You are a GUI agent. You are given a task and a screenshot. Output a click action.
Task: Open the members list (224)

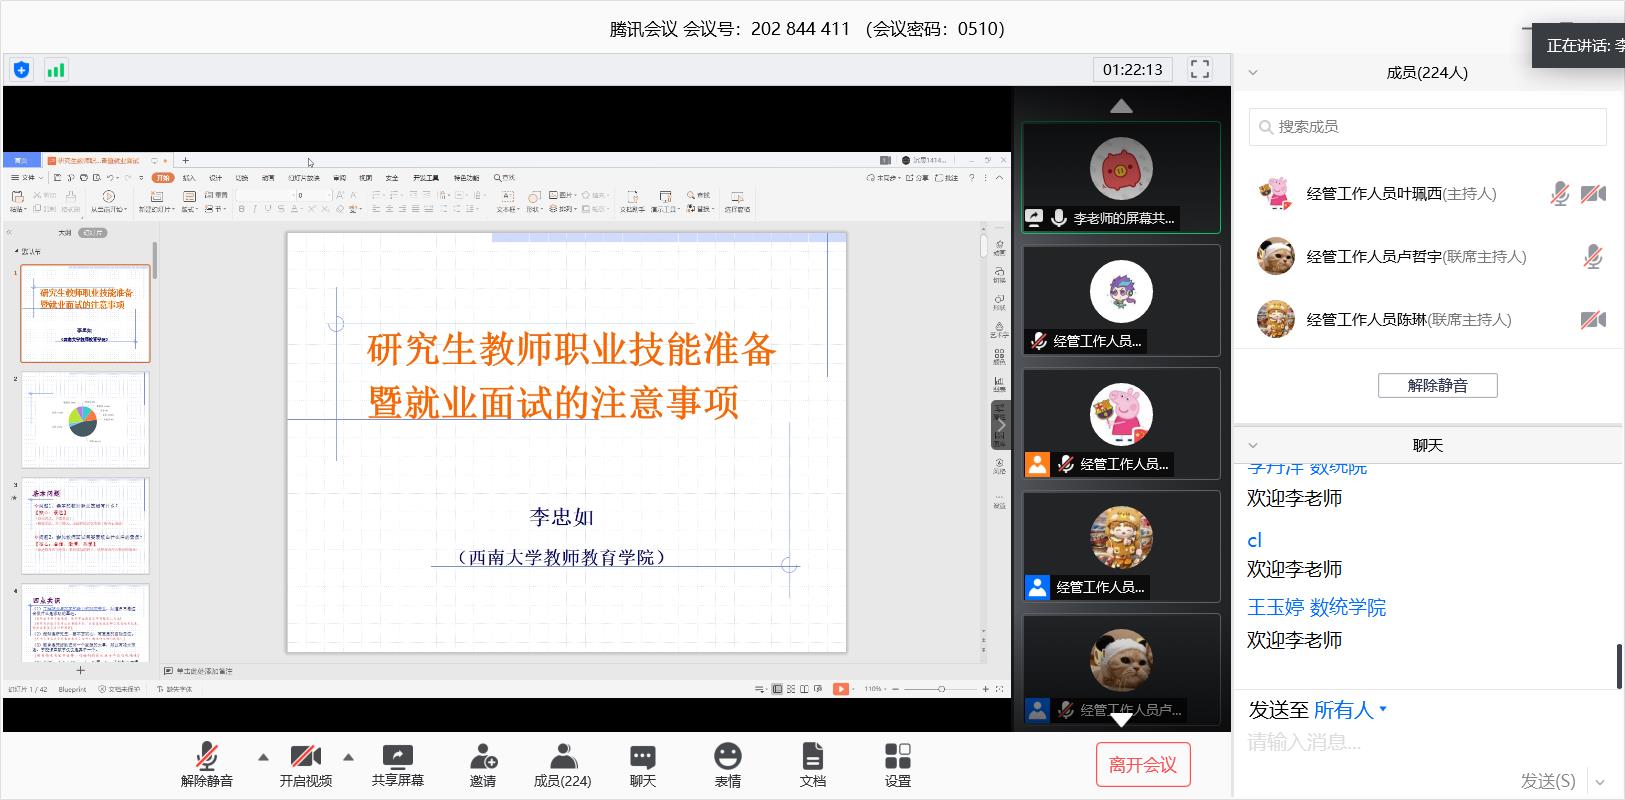tap(562, 765)
